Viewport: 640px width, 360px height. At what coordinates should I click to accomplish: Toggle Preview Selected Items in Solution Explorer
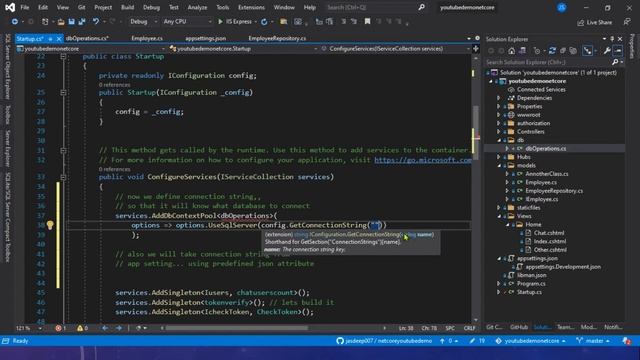[x=618, y=51]
